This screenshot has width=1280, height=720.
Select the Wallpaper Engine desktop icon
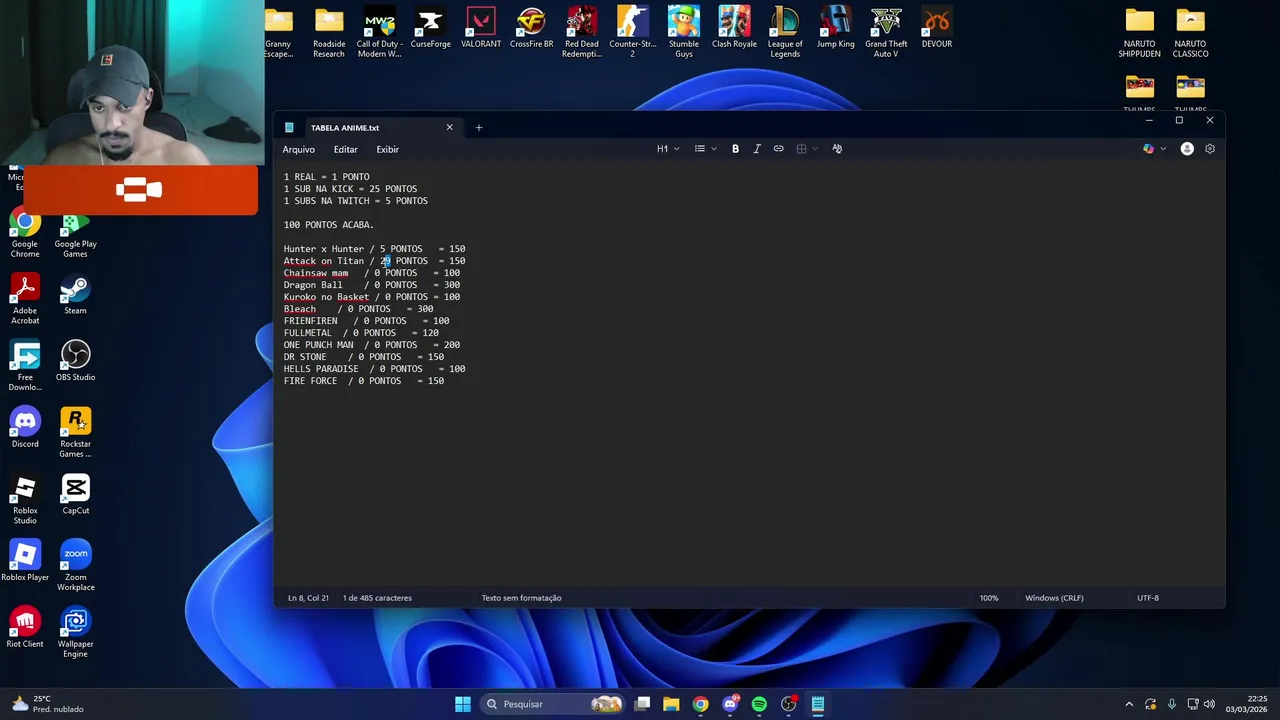(75, 633)
